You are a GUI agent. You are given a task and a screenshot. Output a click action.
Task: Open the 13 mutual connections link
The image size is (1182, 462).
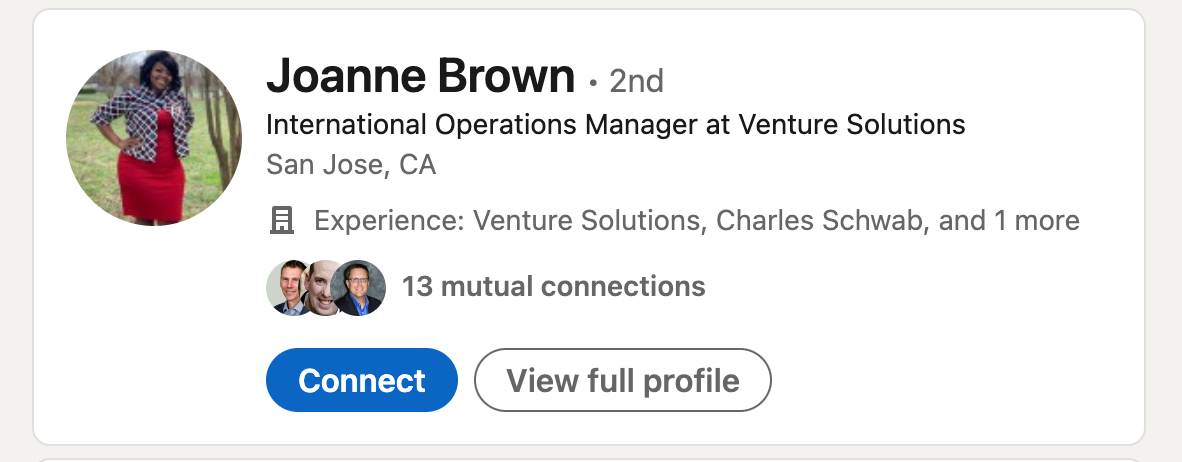(553, 288)
